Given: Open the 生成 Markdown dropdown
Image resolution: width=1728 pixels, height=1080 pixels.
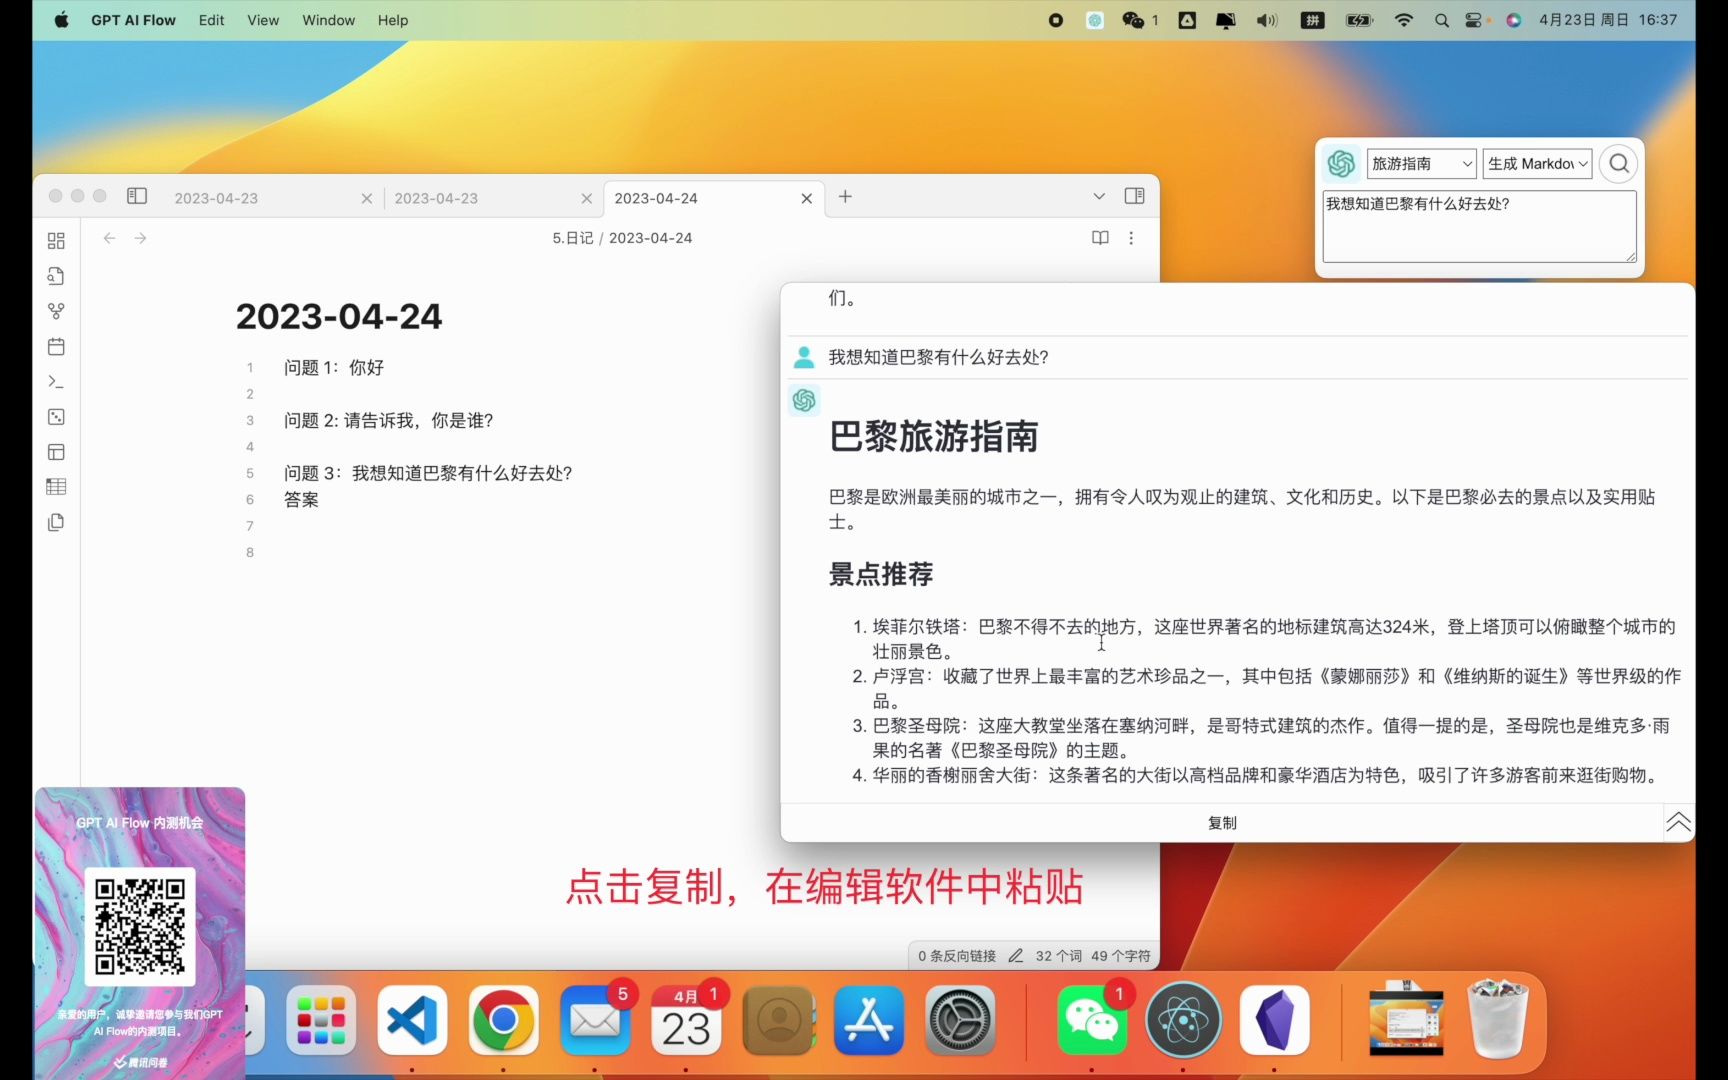Looking at the screenshot, I should click(1537, 164).
